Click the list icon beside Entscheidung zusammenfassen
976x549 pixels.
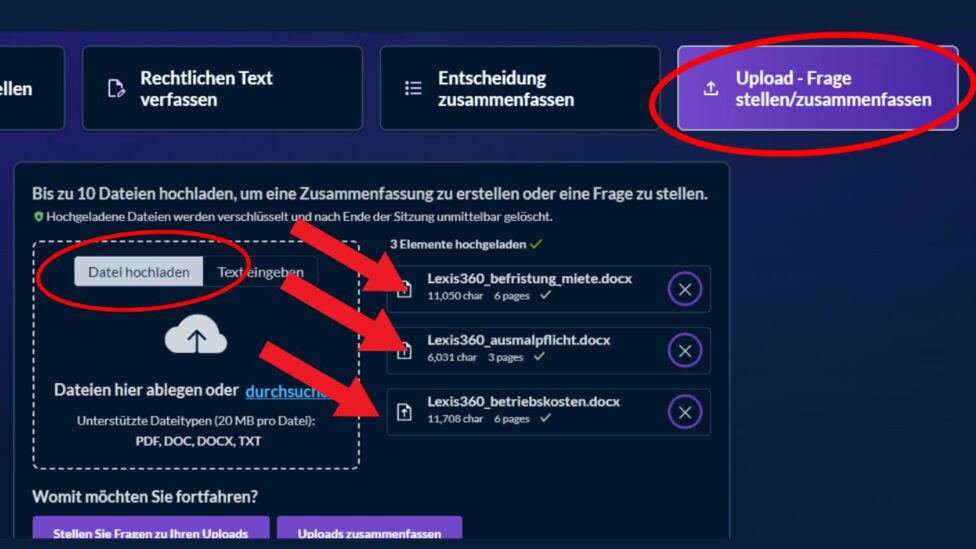coord(413,88)
